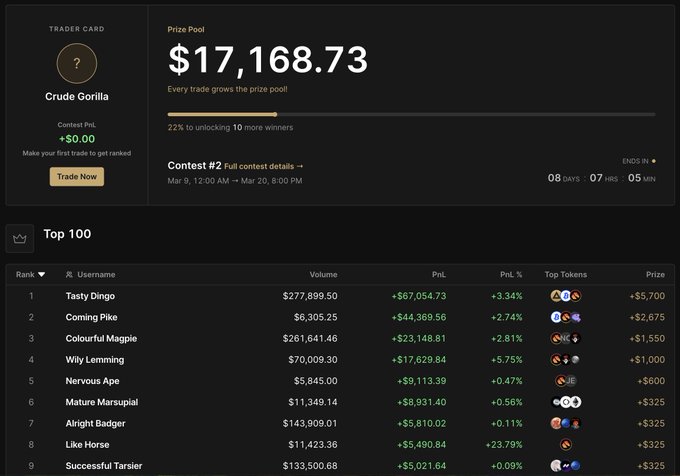Click the question mark trader avatar
680x476 pixels.
77,63
